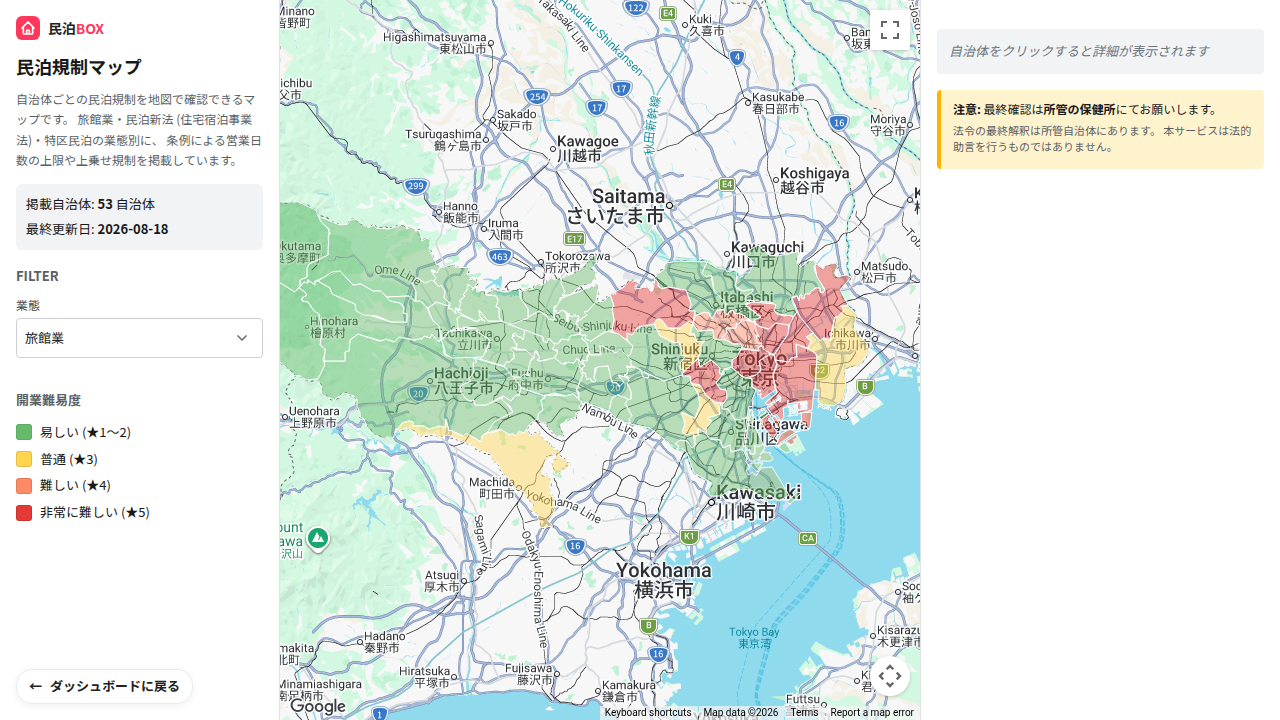
Task: Click the green mountain park marker
Action: click(x=318, y=539)
